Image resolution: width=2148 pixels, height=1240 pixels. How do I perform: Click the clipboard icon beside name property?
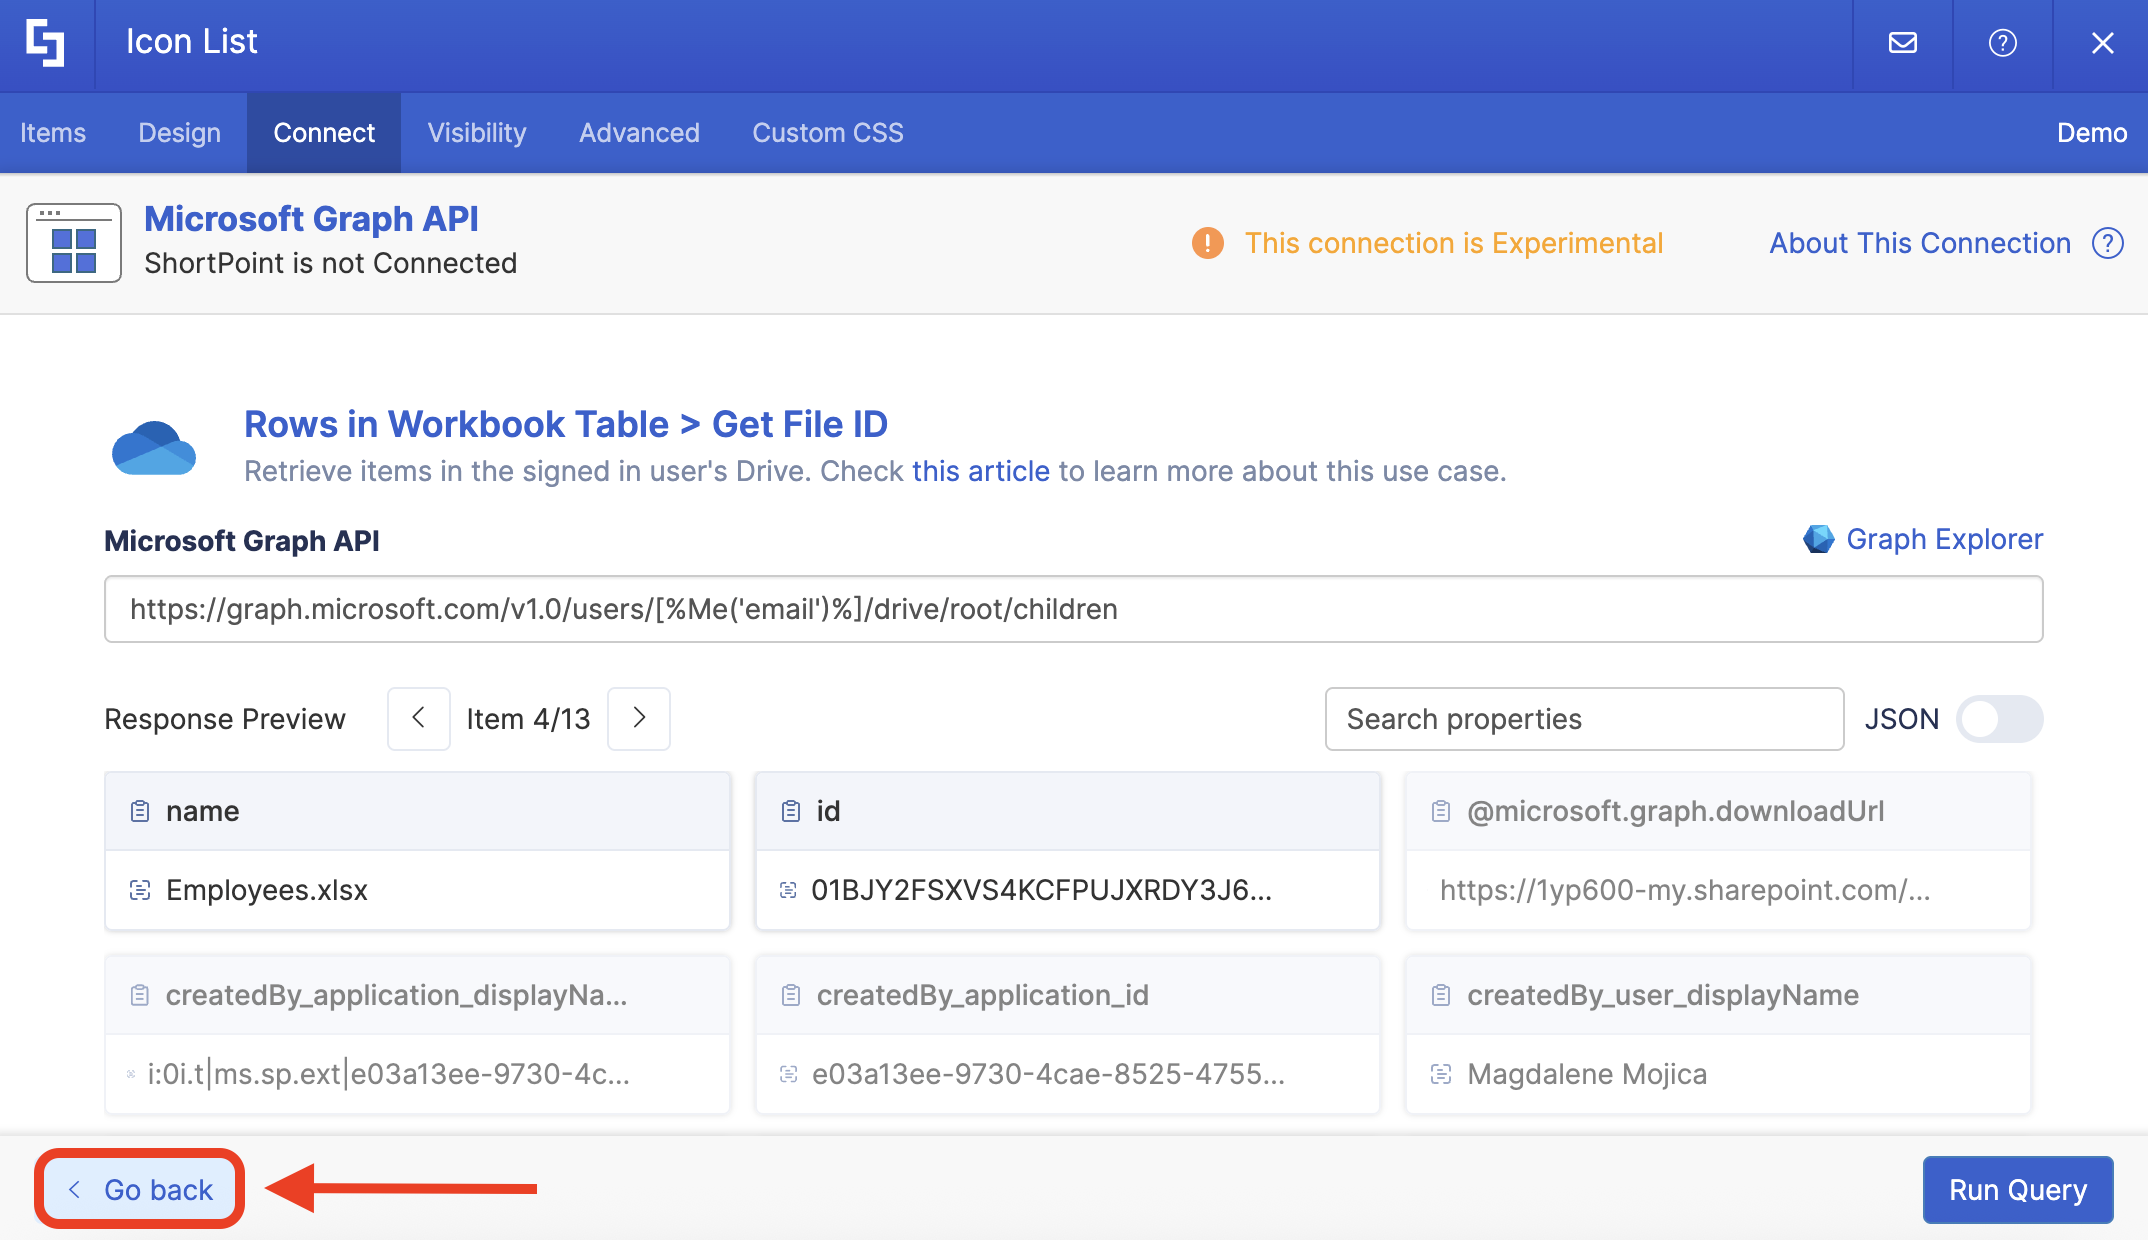pyautogui.click(x=140, y=811)
